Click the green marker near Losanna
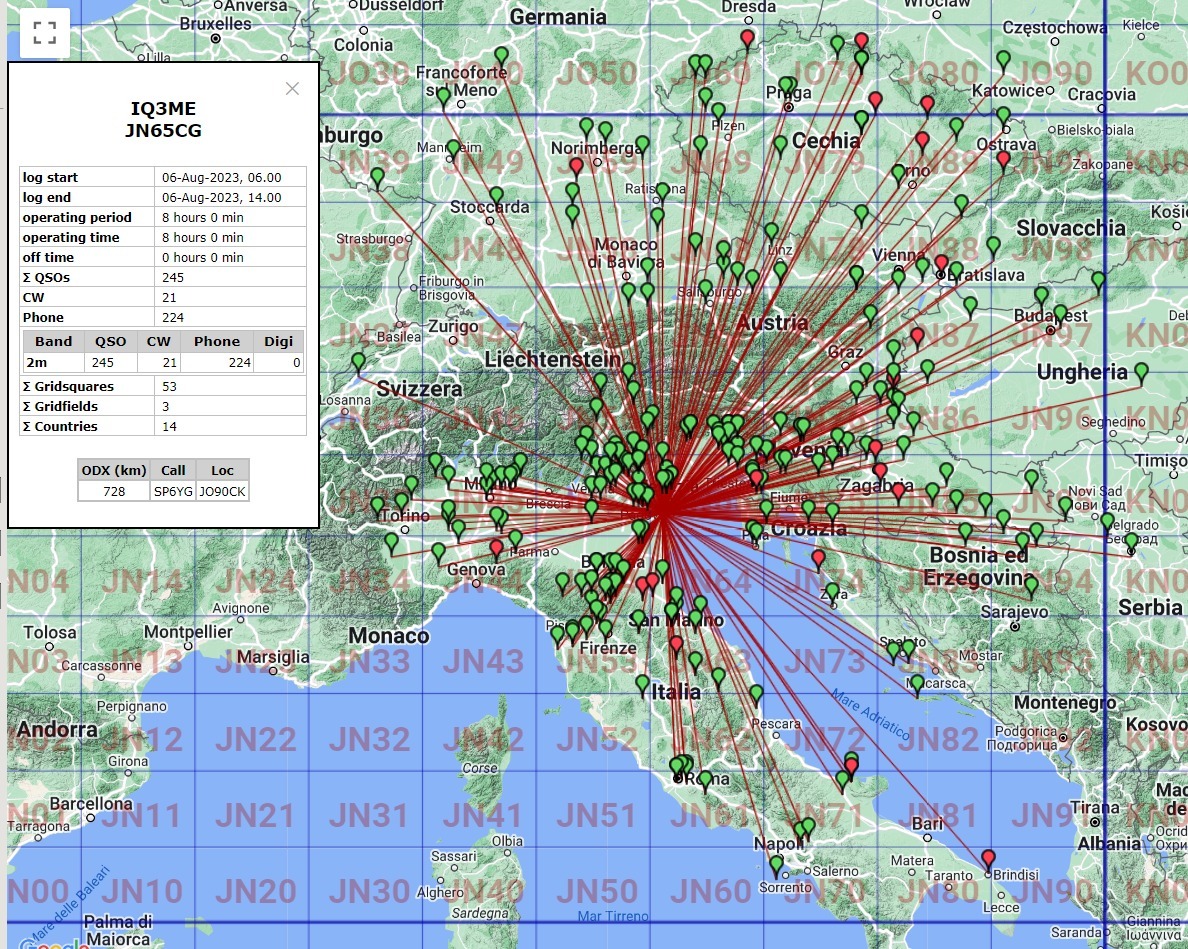The image size is (1188, 949). [358, 364]
